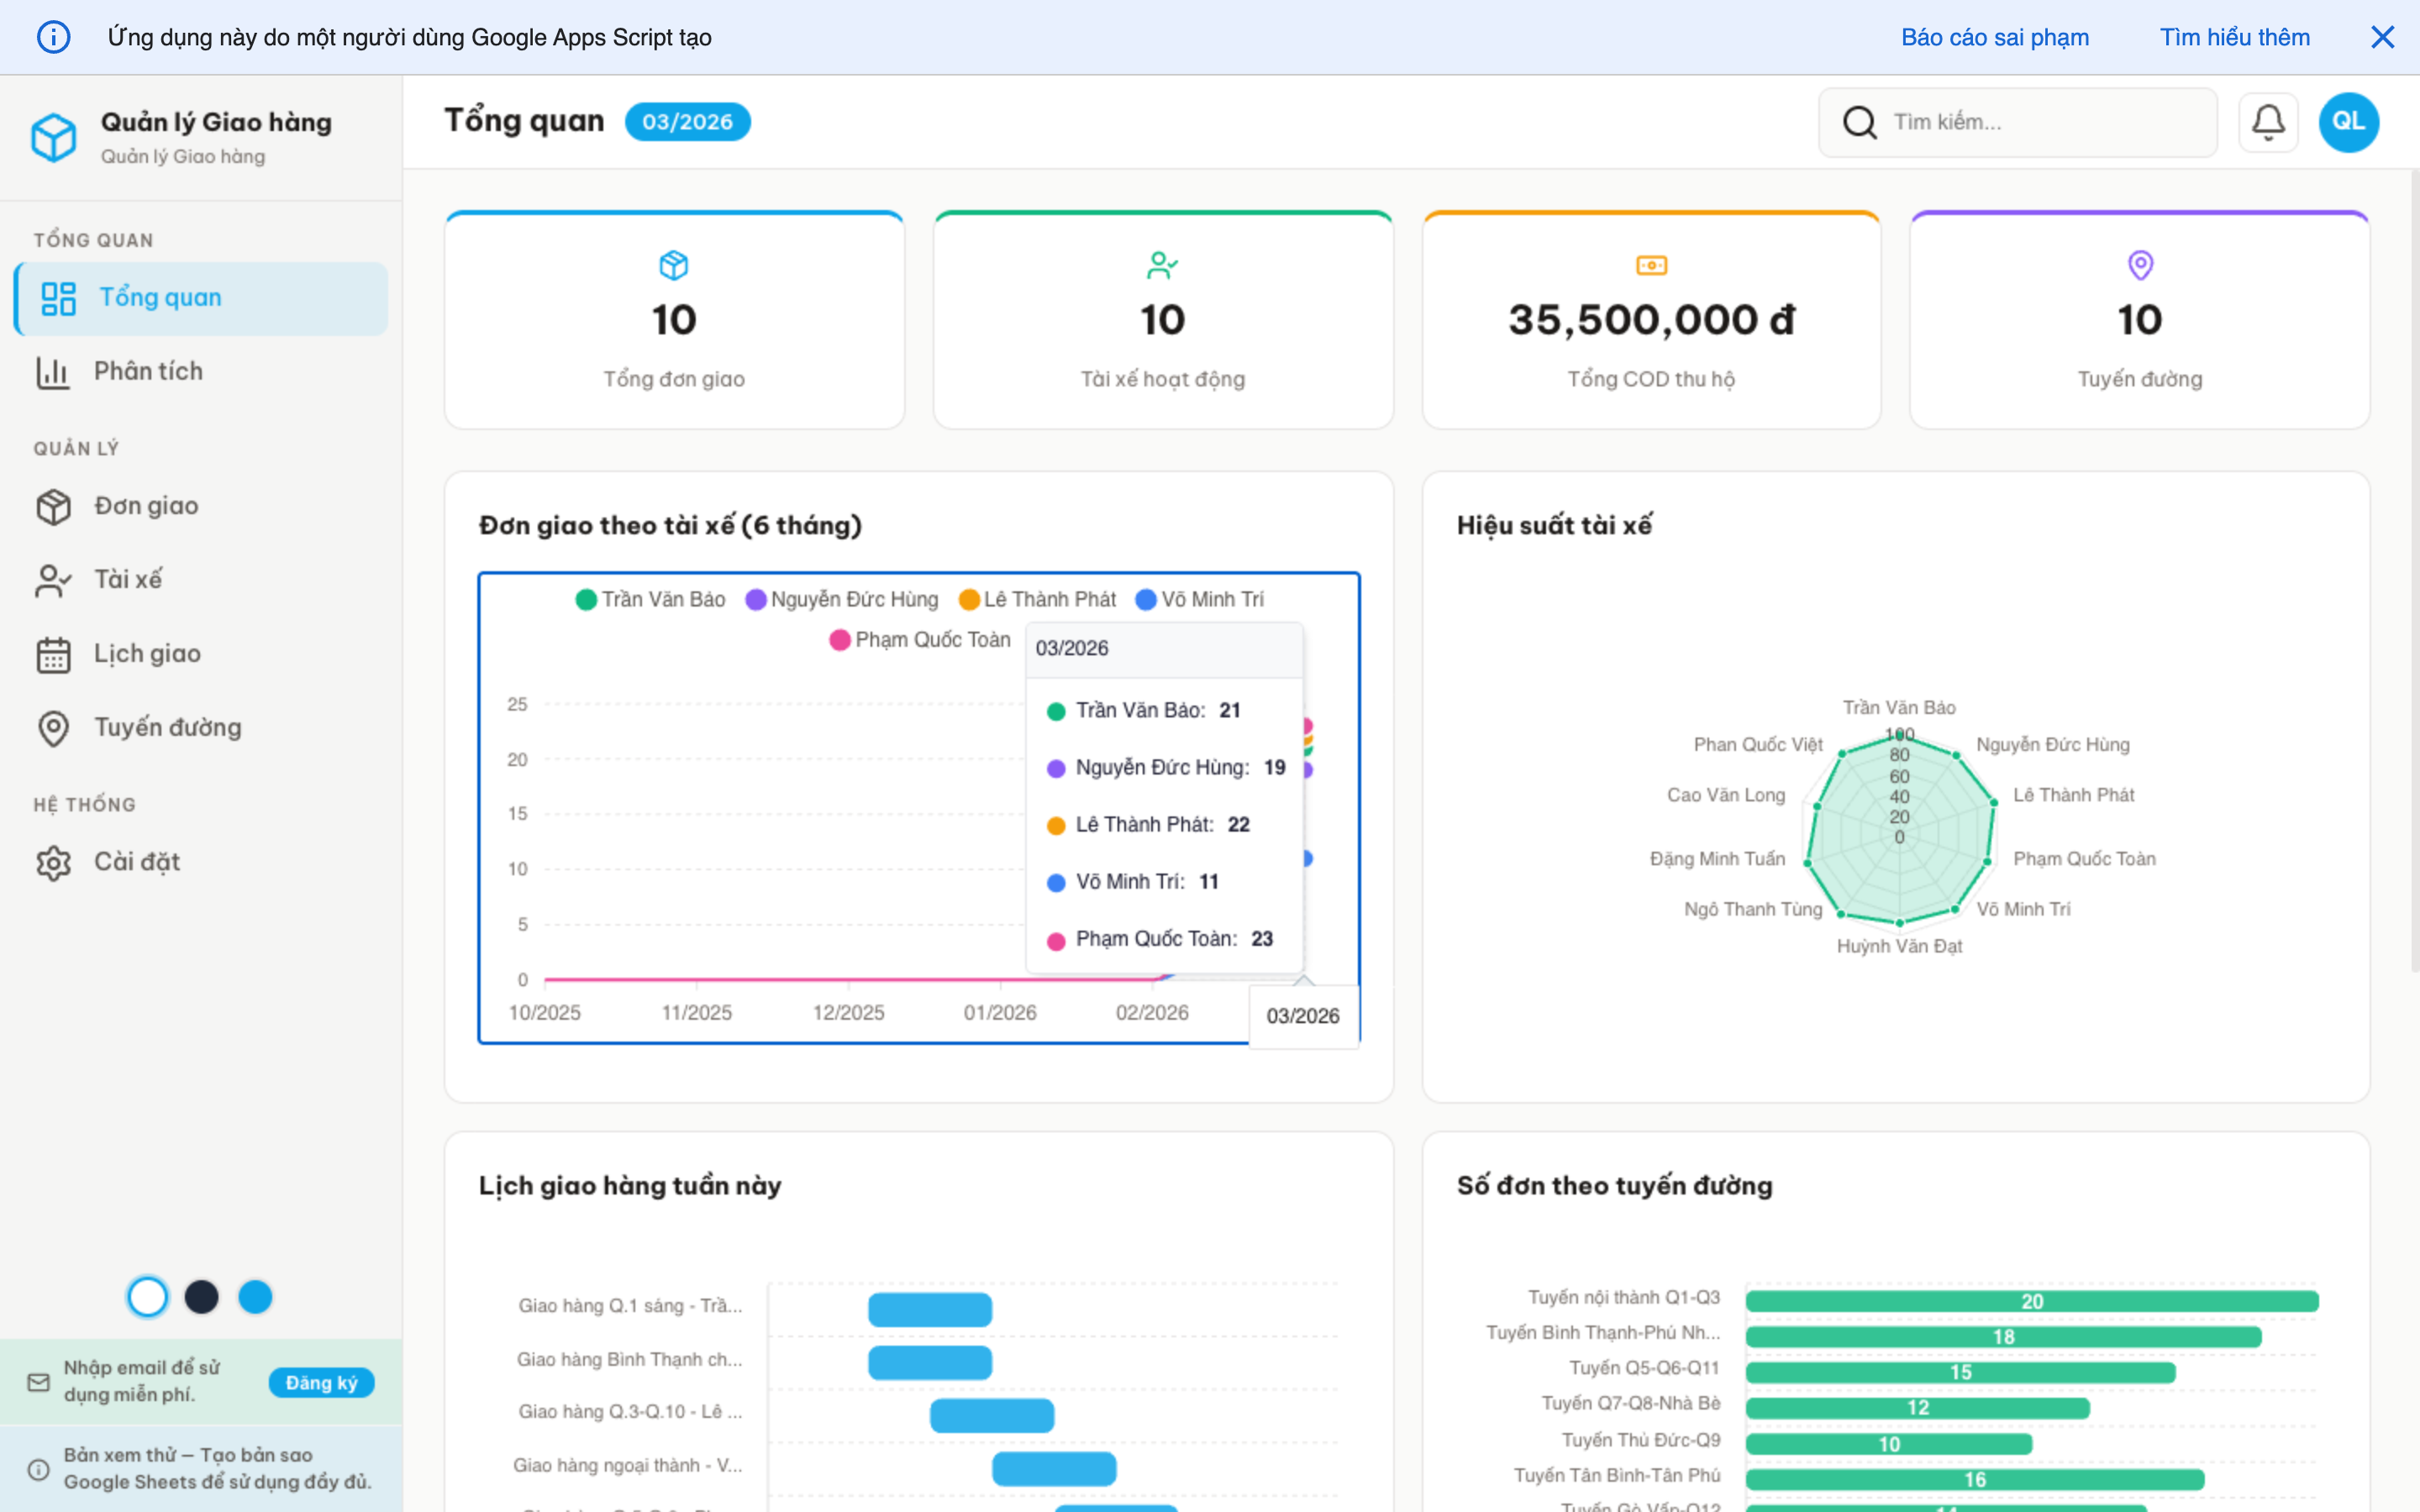Toggle Phạm Quốc Toàn legend series
The width and height of the screenshot is (2420, 1512).
(920, 640)
